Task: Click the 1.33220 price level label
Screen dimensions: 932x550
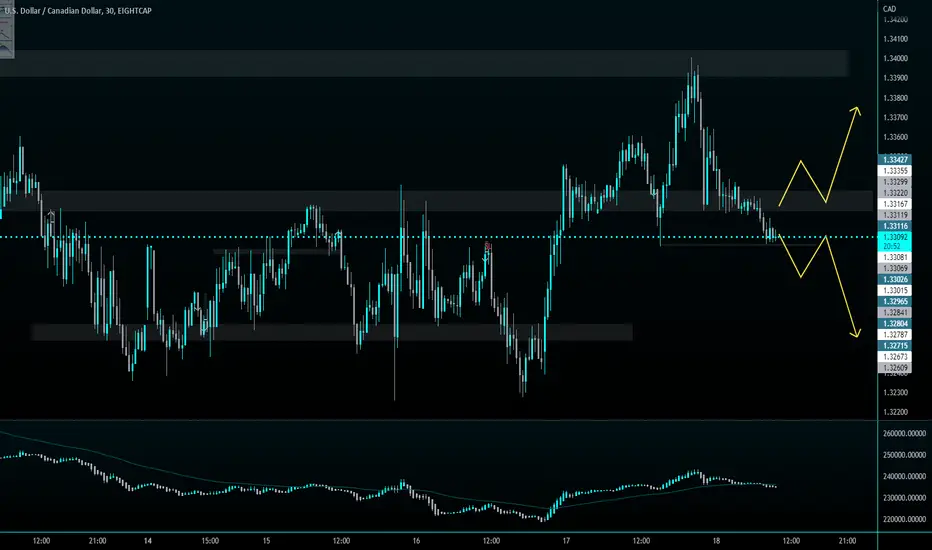Action: pos(895,193)
